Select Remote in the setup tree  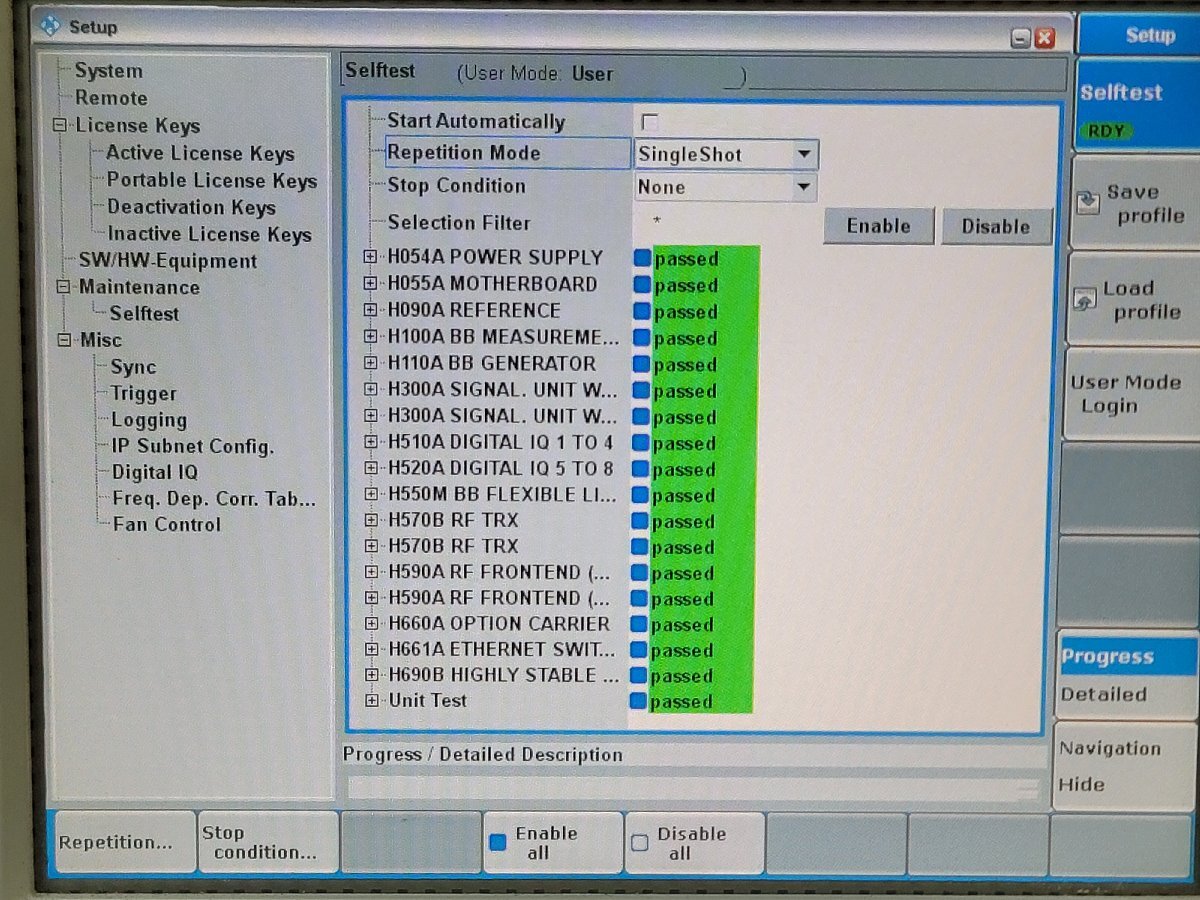[x=111, y=98]
